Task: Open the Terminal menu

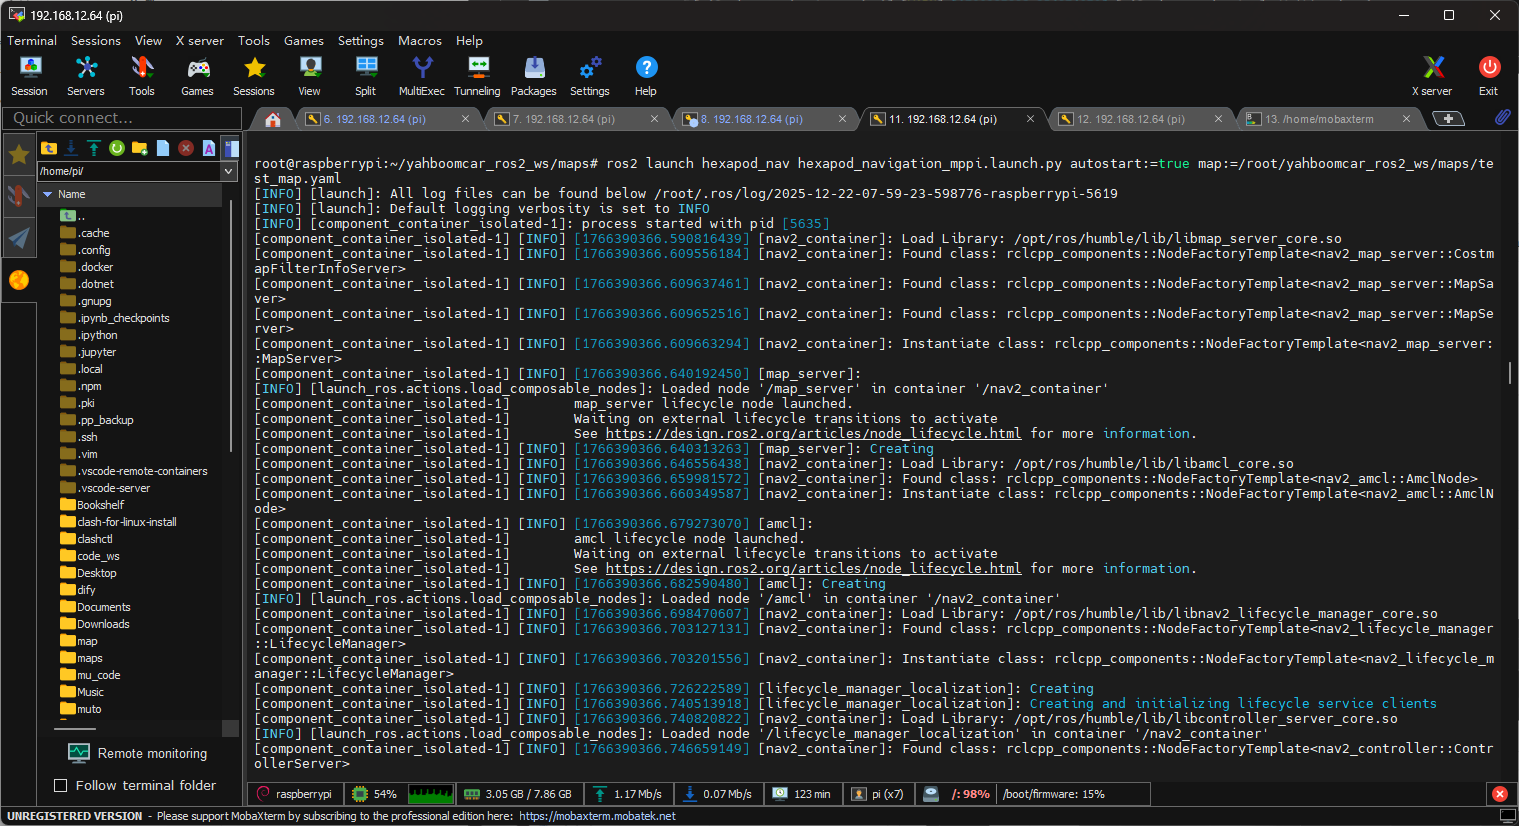Action: coord(32,41)
